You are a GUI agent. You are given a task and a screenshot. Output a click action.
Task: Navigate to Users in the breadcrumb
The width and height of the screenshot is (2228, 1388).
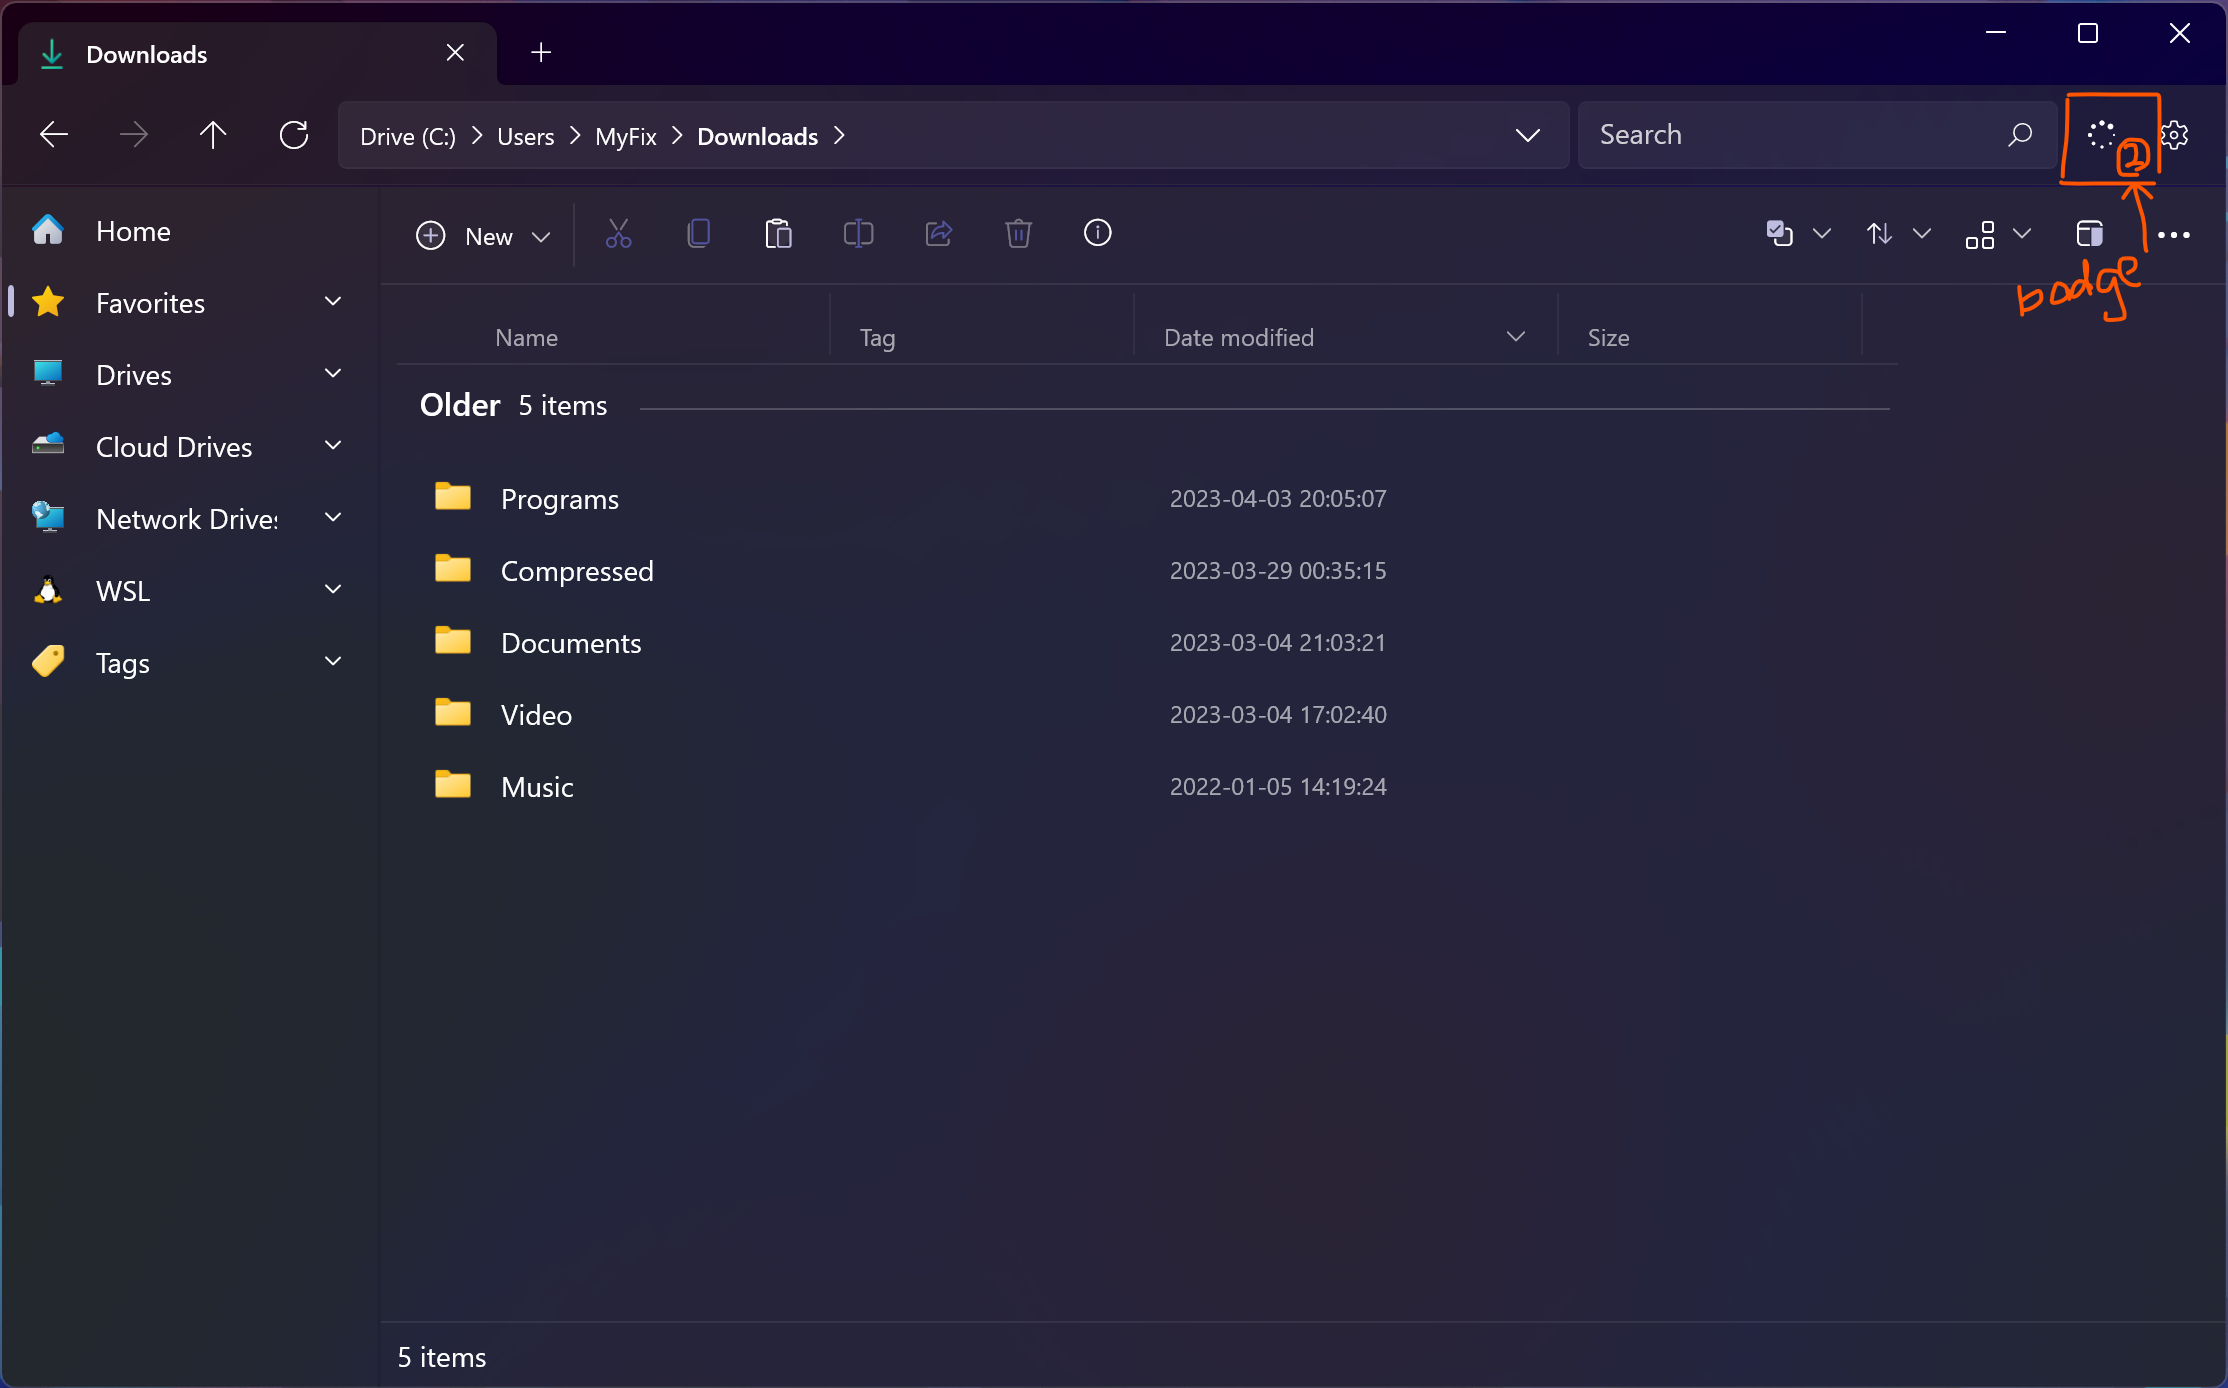[x=524, y=136]
